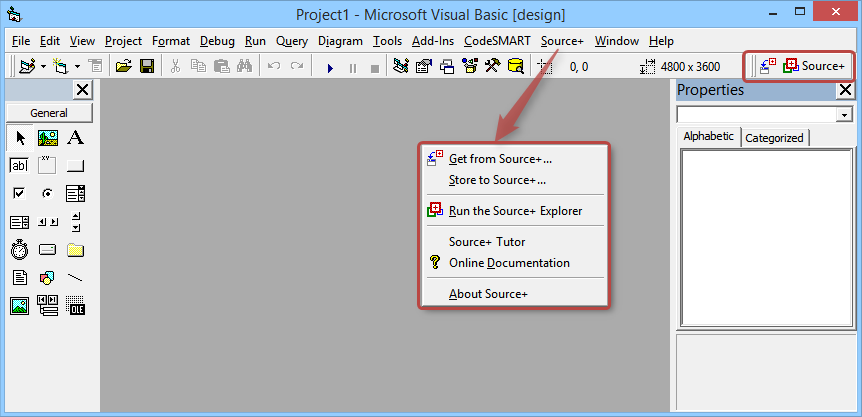Click the Paste toolbar icon

tap(221, 66)
